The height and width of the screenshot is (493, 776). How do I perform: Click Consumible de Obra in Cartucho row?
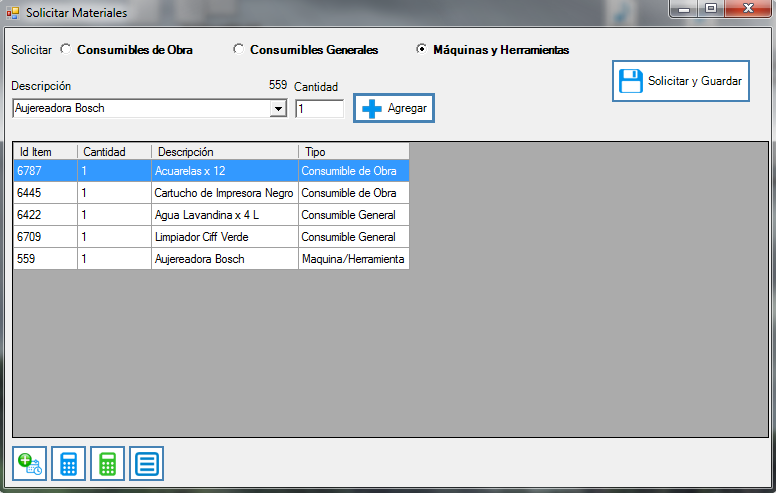click(x=354, y=193)
